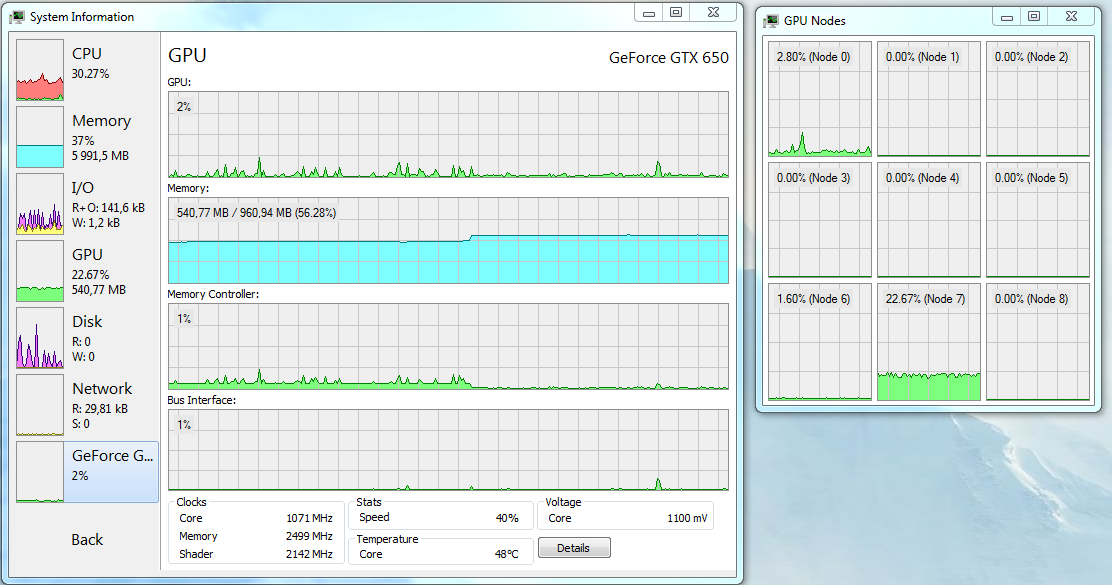Click the R+O: 141,6 kB value
This screenshot has width=1112, height=585.
tap(108, 208)
